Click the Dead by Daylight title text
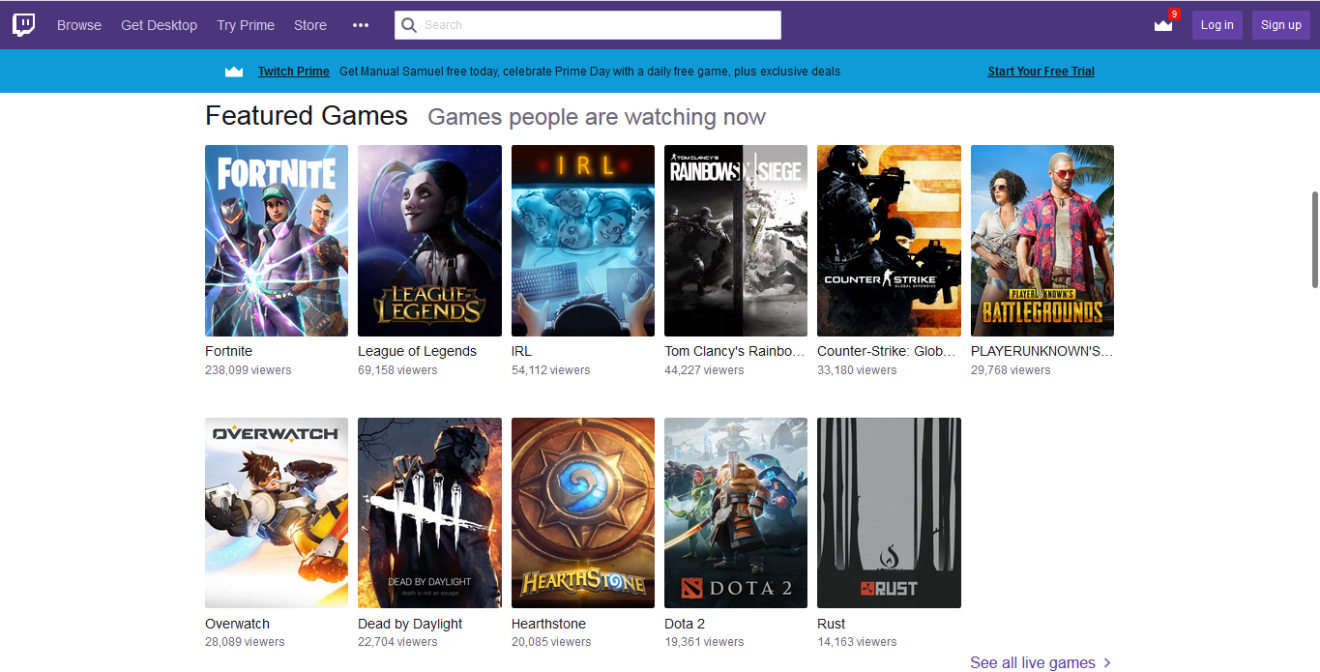1320x672 pixels. pos(410,624)
